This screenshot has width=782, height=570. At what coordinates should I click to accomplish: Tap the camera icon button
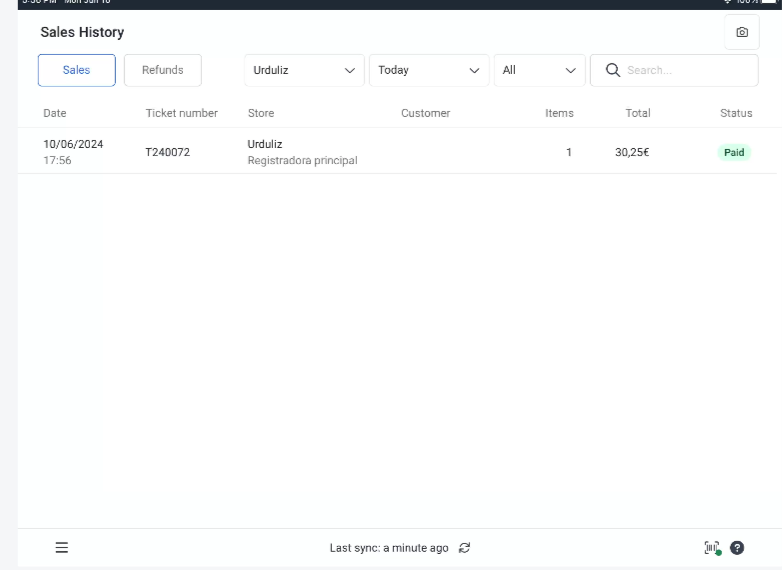click(742, 32)
